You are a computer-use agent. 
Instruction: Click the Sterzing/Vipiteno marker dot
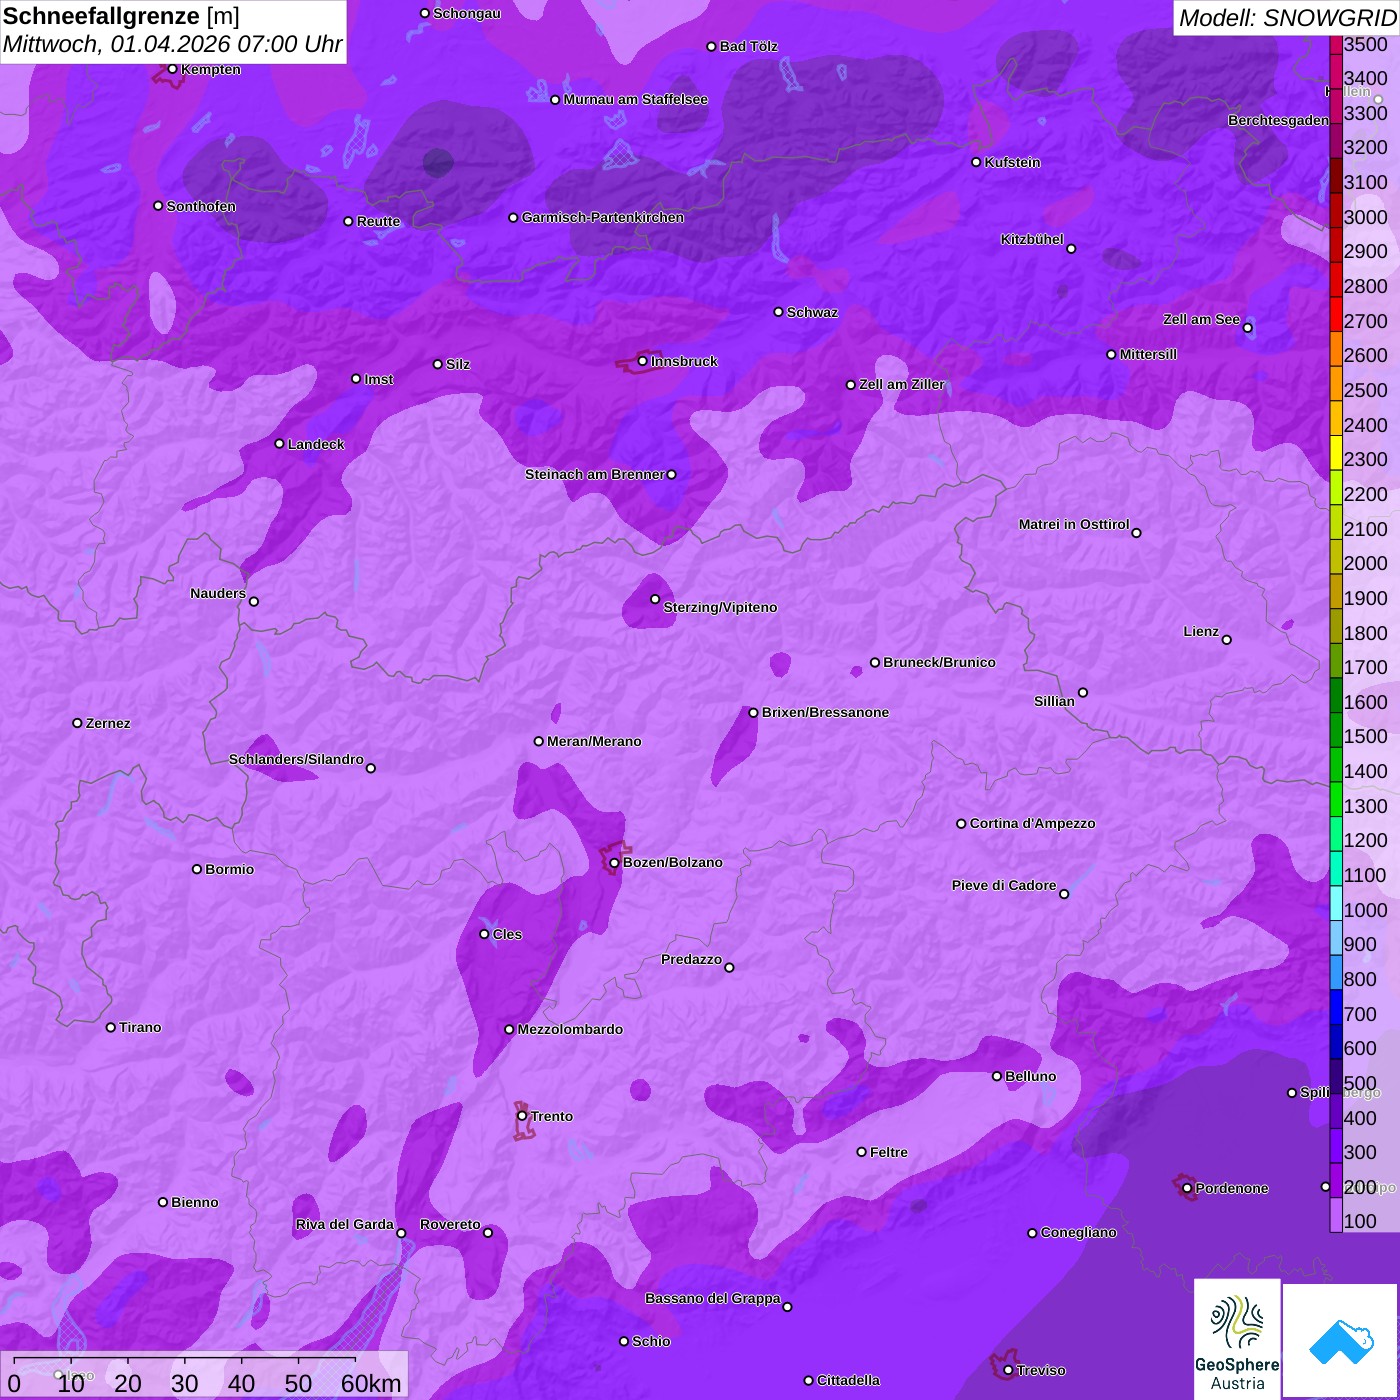tap(655, 599)
